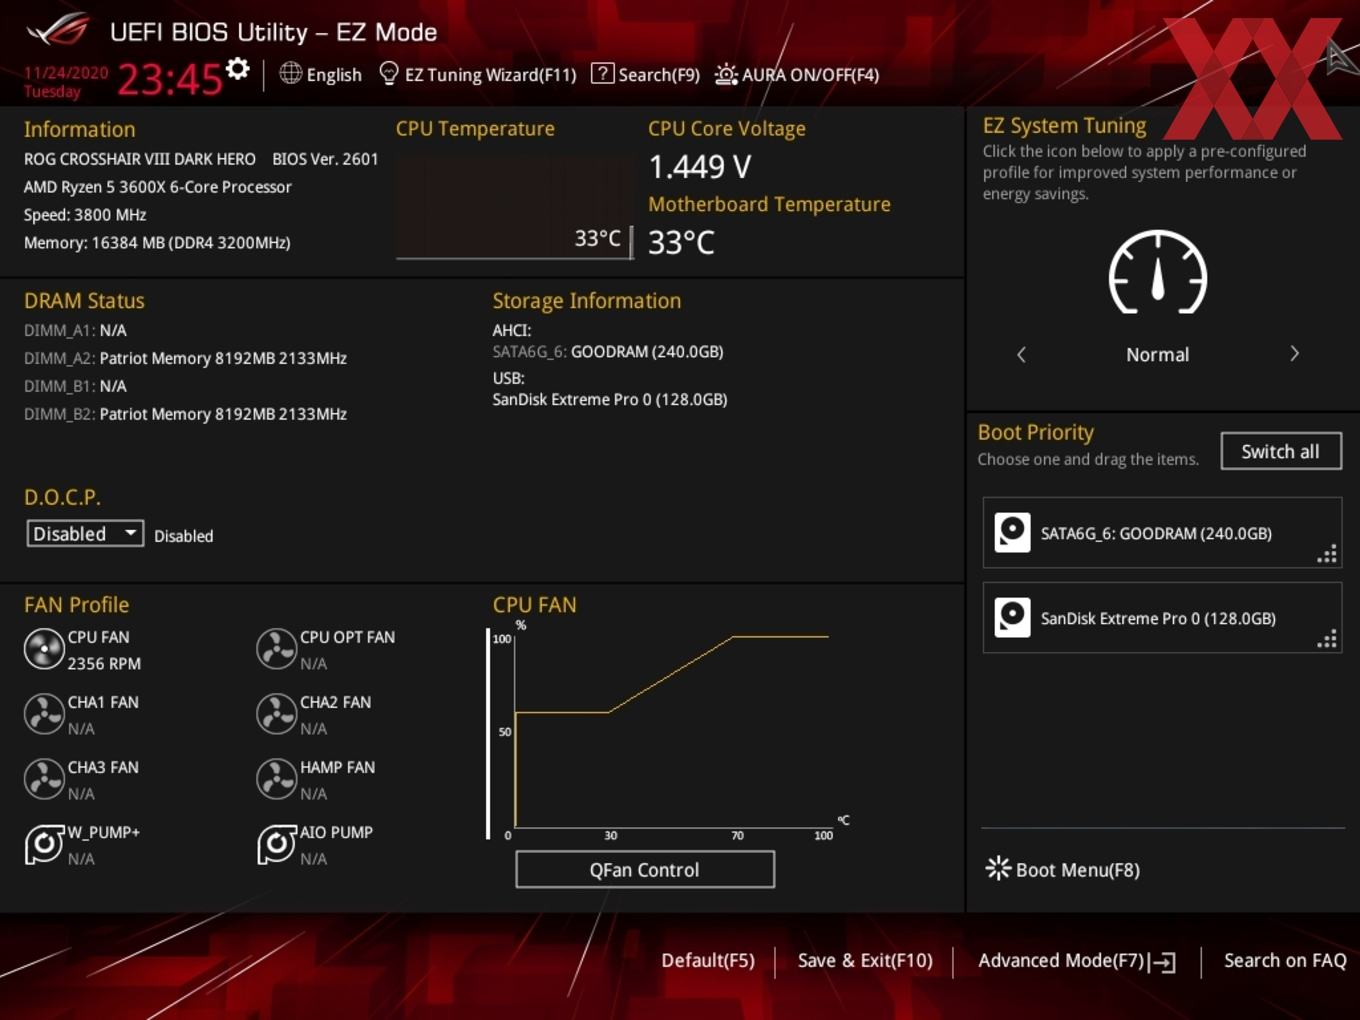Click the 23:45 clock
1360x1020 pixels.
click(x=169, y=78)
